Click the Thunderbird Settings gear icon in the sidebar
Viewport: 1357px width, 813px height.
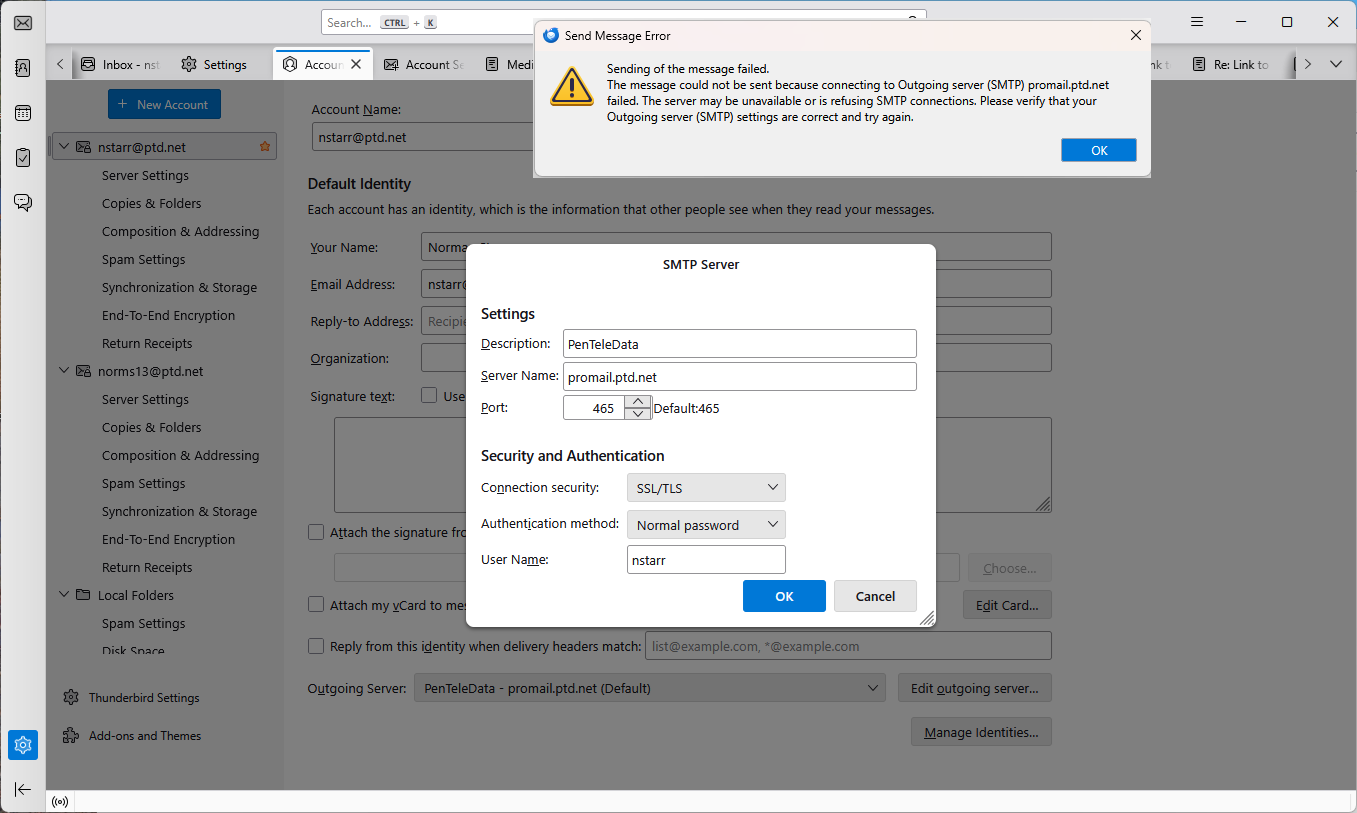click(71, 698)
